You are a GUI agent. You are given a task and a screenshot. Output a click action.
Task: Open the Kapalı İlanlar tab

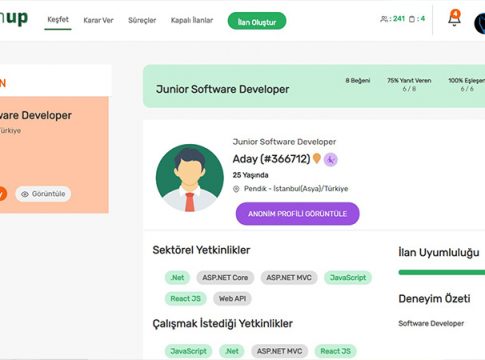(x=192, y=20)
